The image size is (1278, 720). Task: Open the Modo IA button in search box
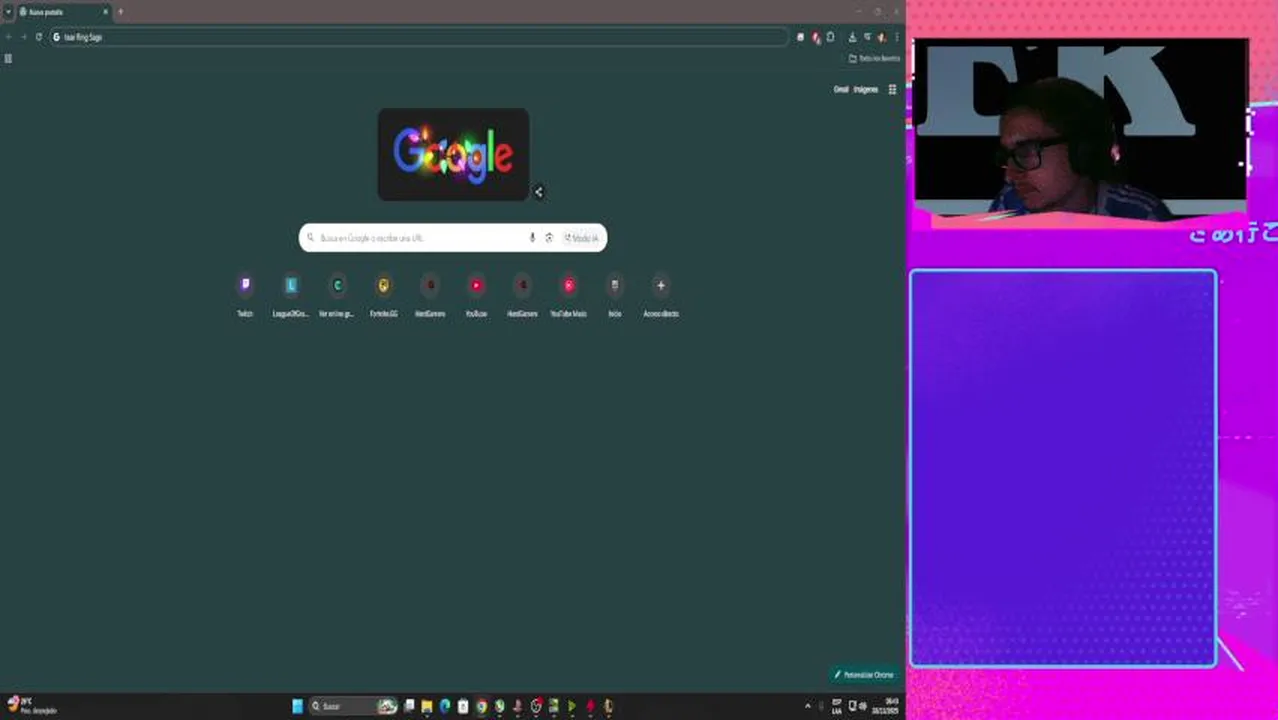581,237
